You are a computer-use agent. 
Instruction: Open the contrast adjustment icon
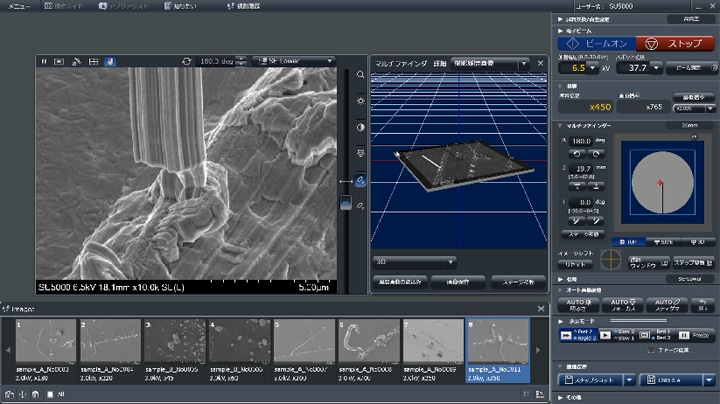click(360, 127)
